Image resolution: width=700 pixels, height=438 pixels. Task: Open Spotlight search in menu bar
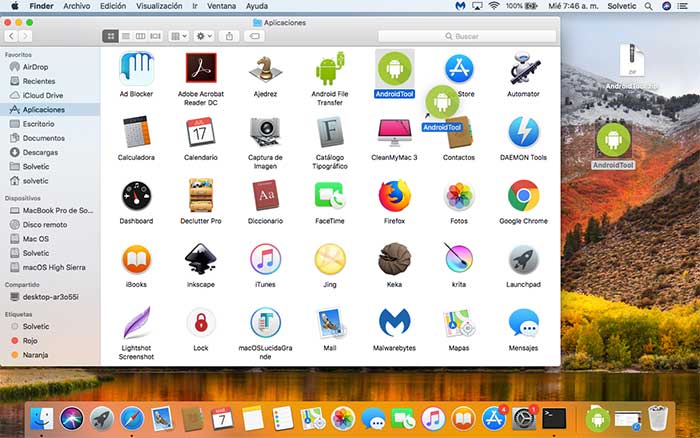[648, 6]
